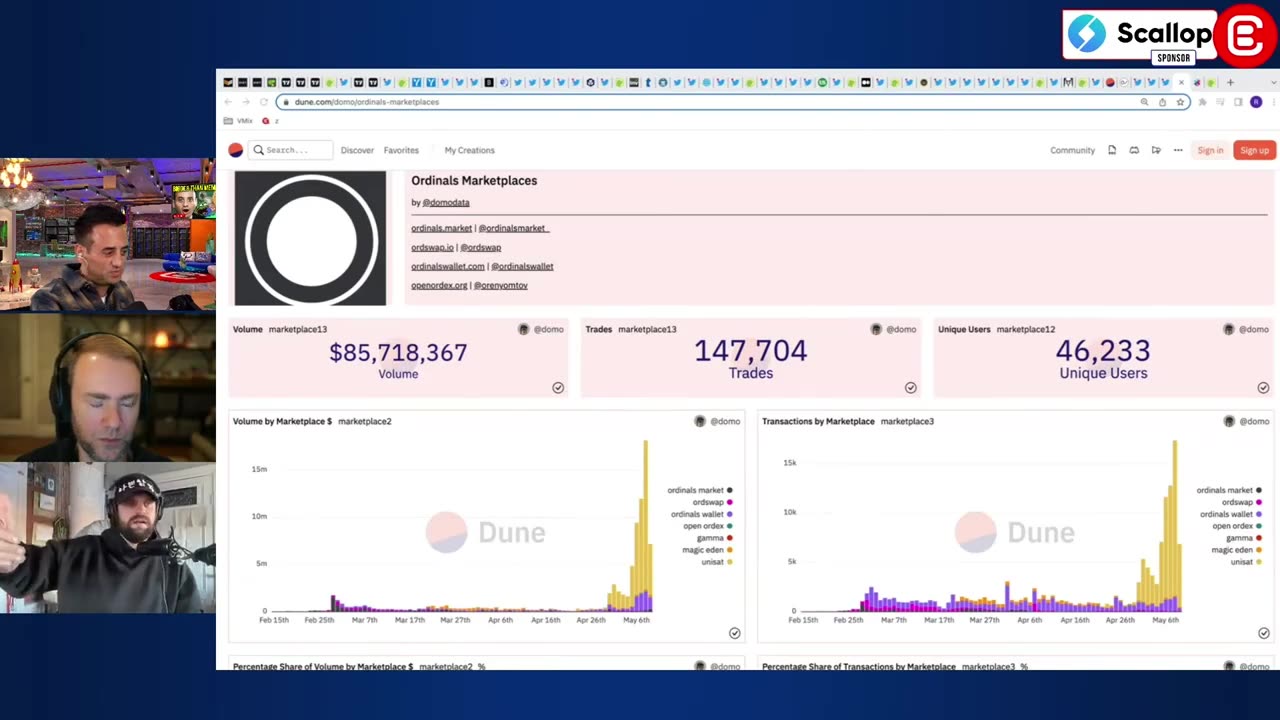Open marketplace3 query link on Transactions chart
Image resolution: width=1280 pixels, height=720 pixels.
tap(907, 421)
